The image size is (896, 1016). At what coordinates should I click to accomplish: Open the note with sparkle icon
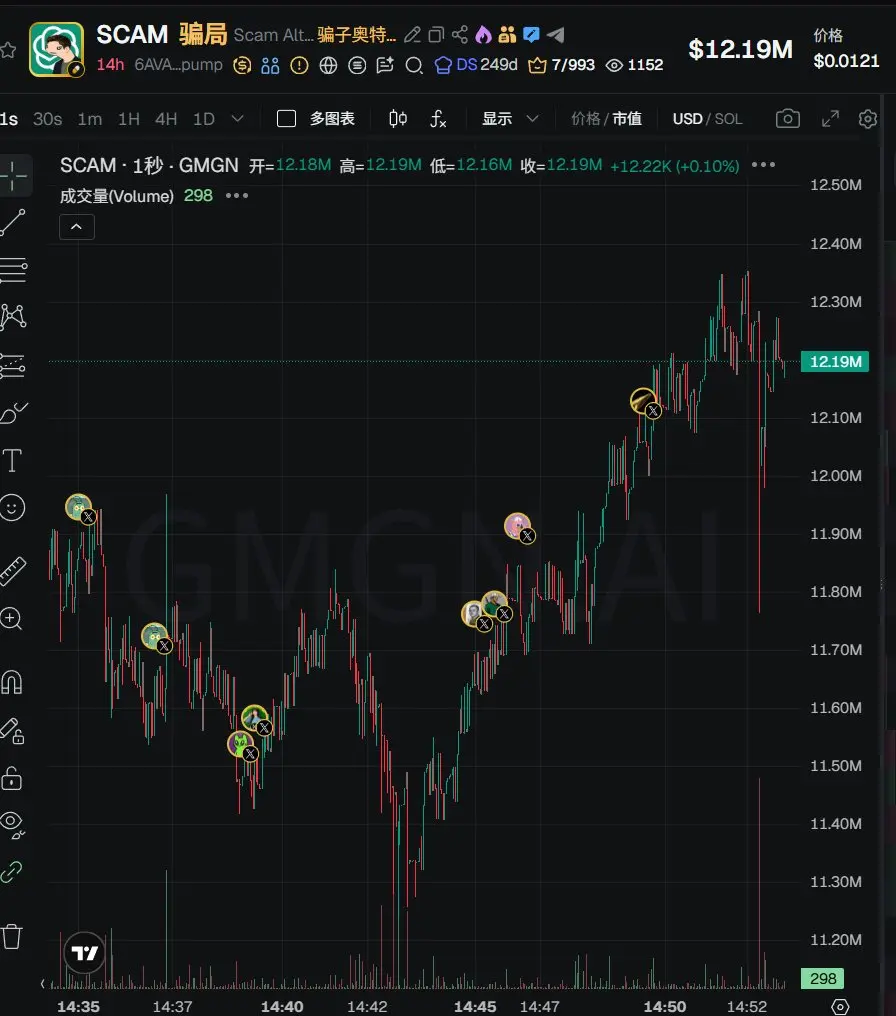[385, 65]
